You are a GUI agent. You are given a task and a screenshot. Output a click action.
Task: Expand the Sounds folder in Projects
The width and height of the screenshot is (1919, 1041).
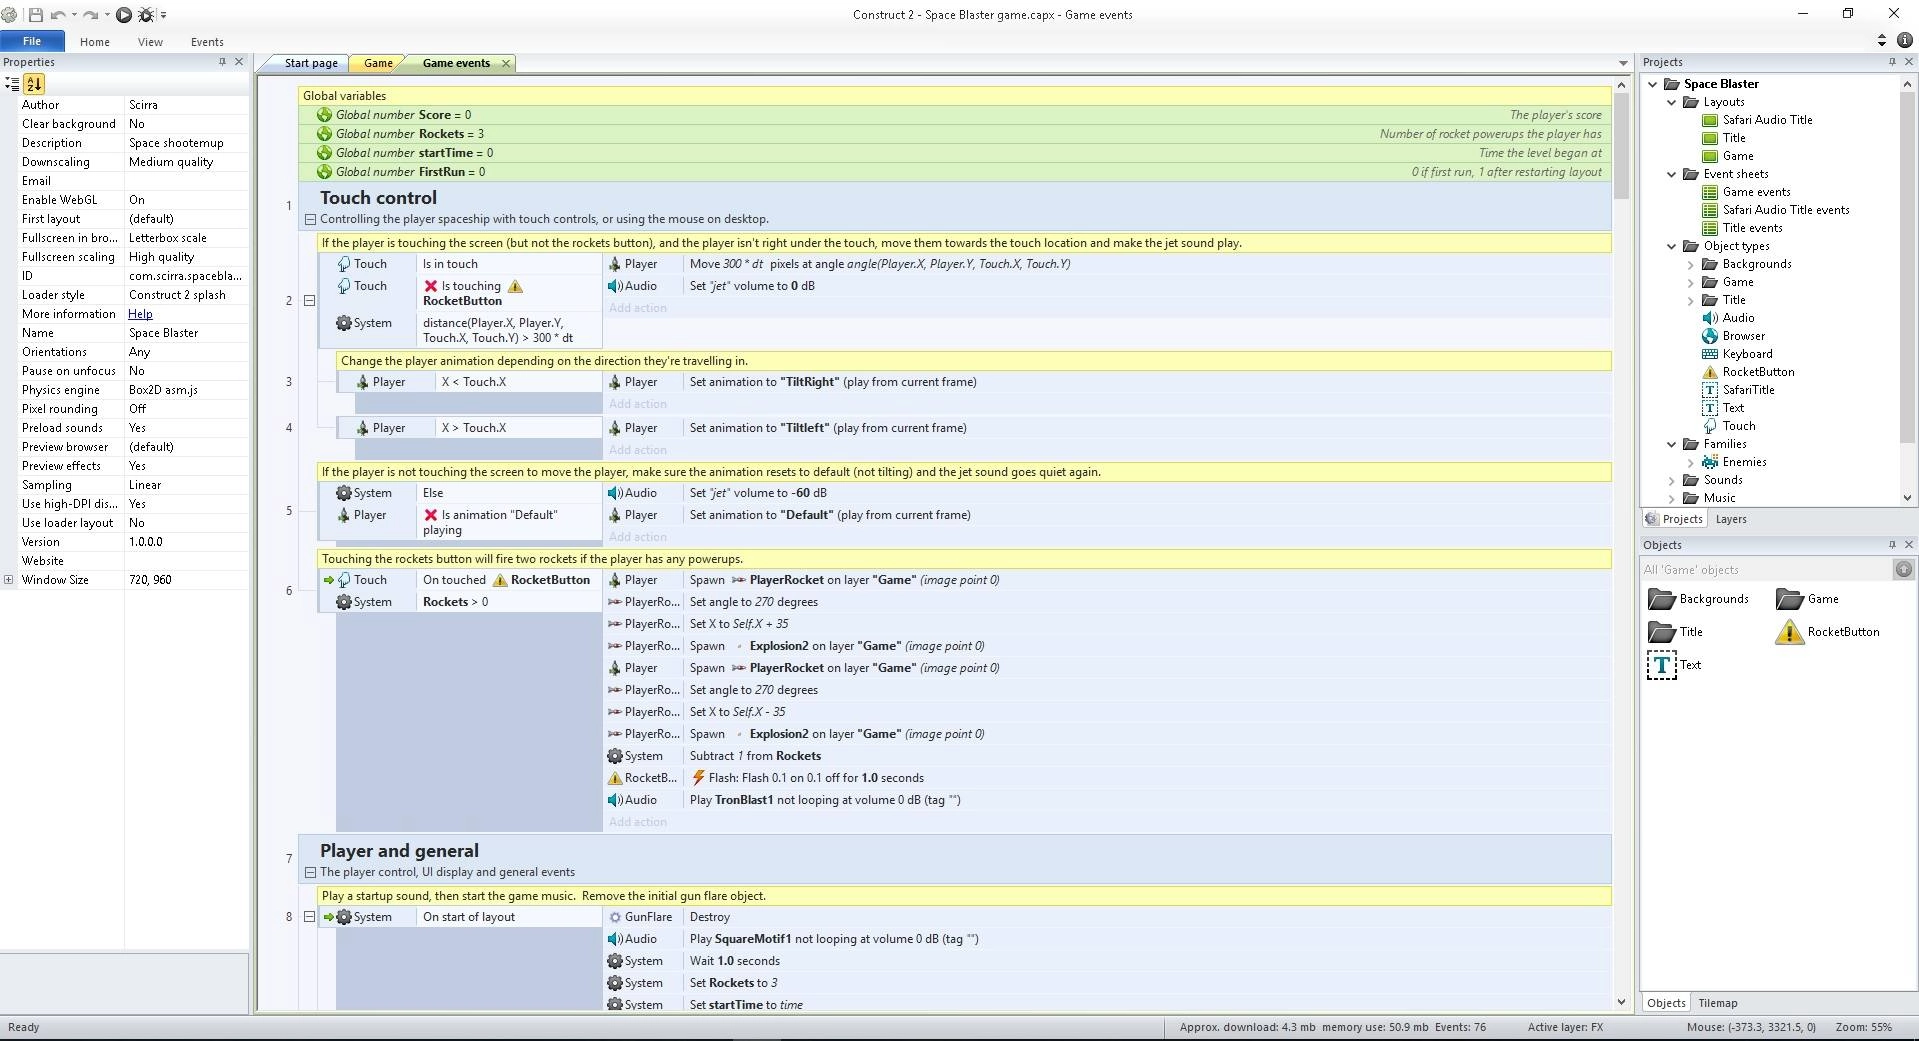pos(1672,480)
